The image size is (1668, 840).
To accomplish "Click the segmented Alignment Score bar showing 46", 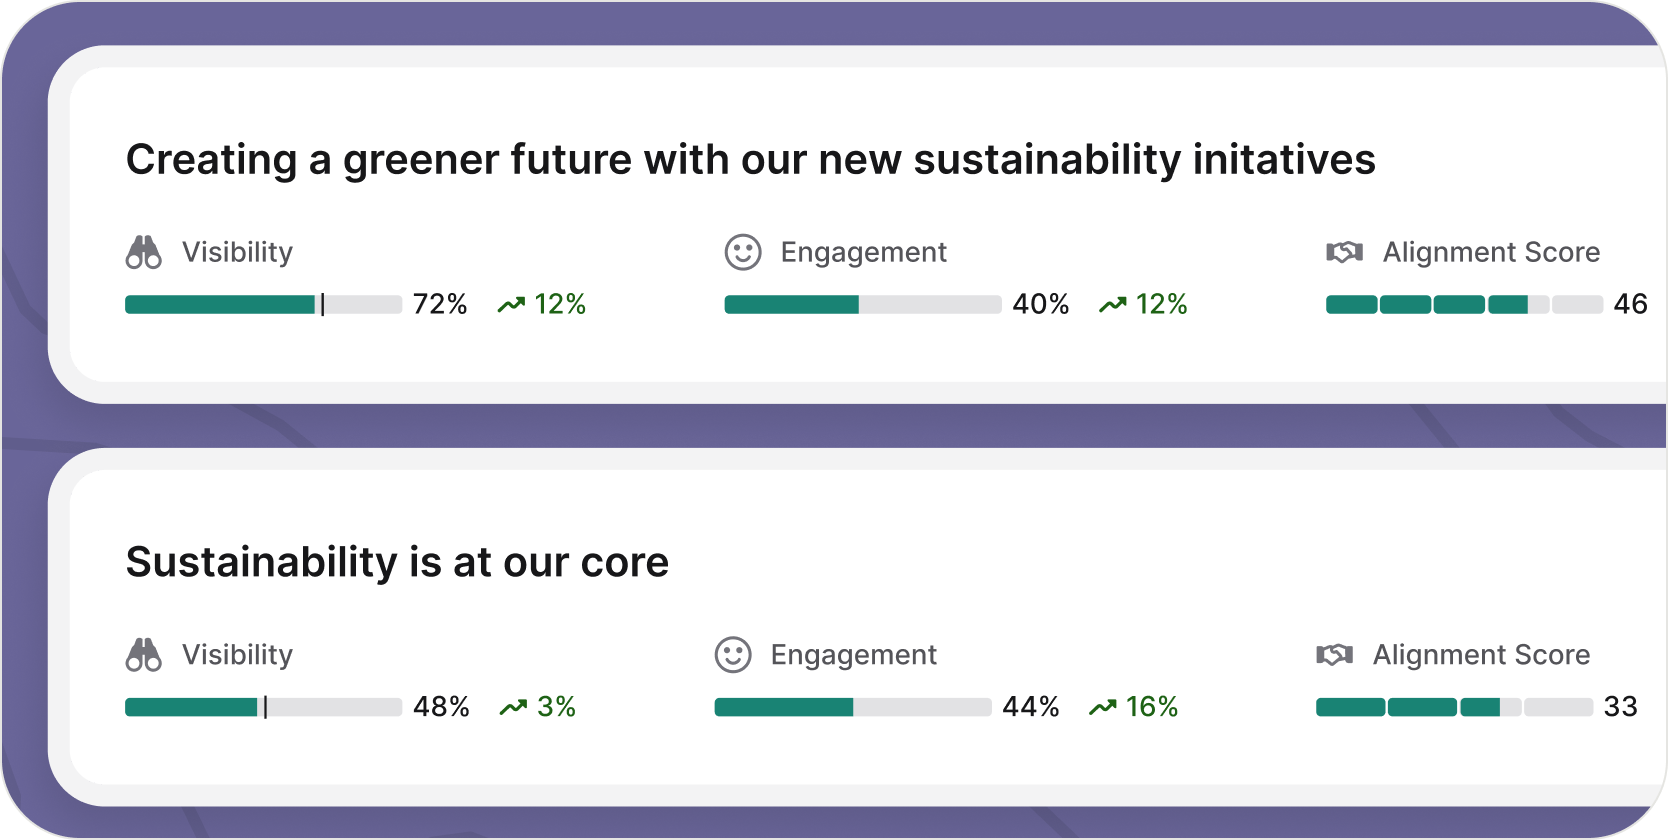I will tap(1463, 305).
